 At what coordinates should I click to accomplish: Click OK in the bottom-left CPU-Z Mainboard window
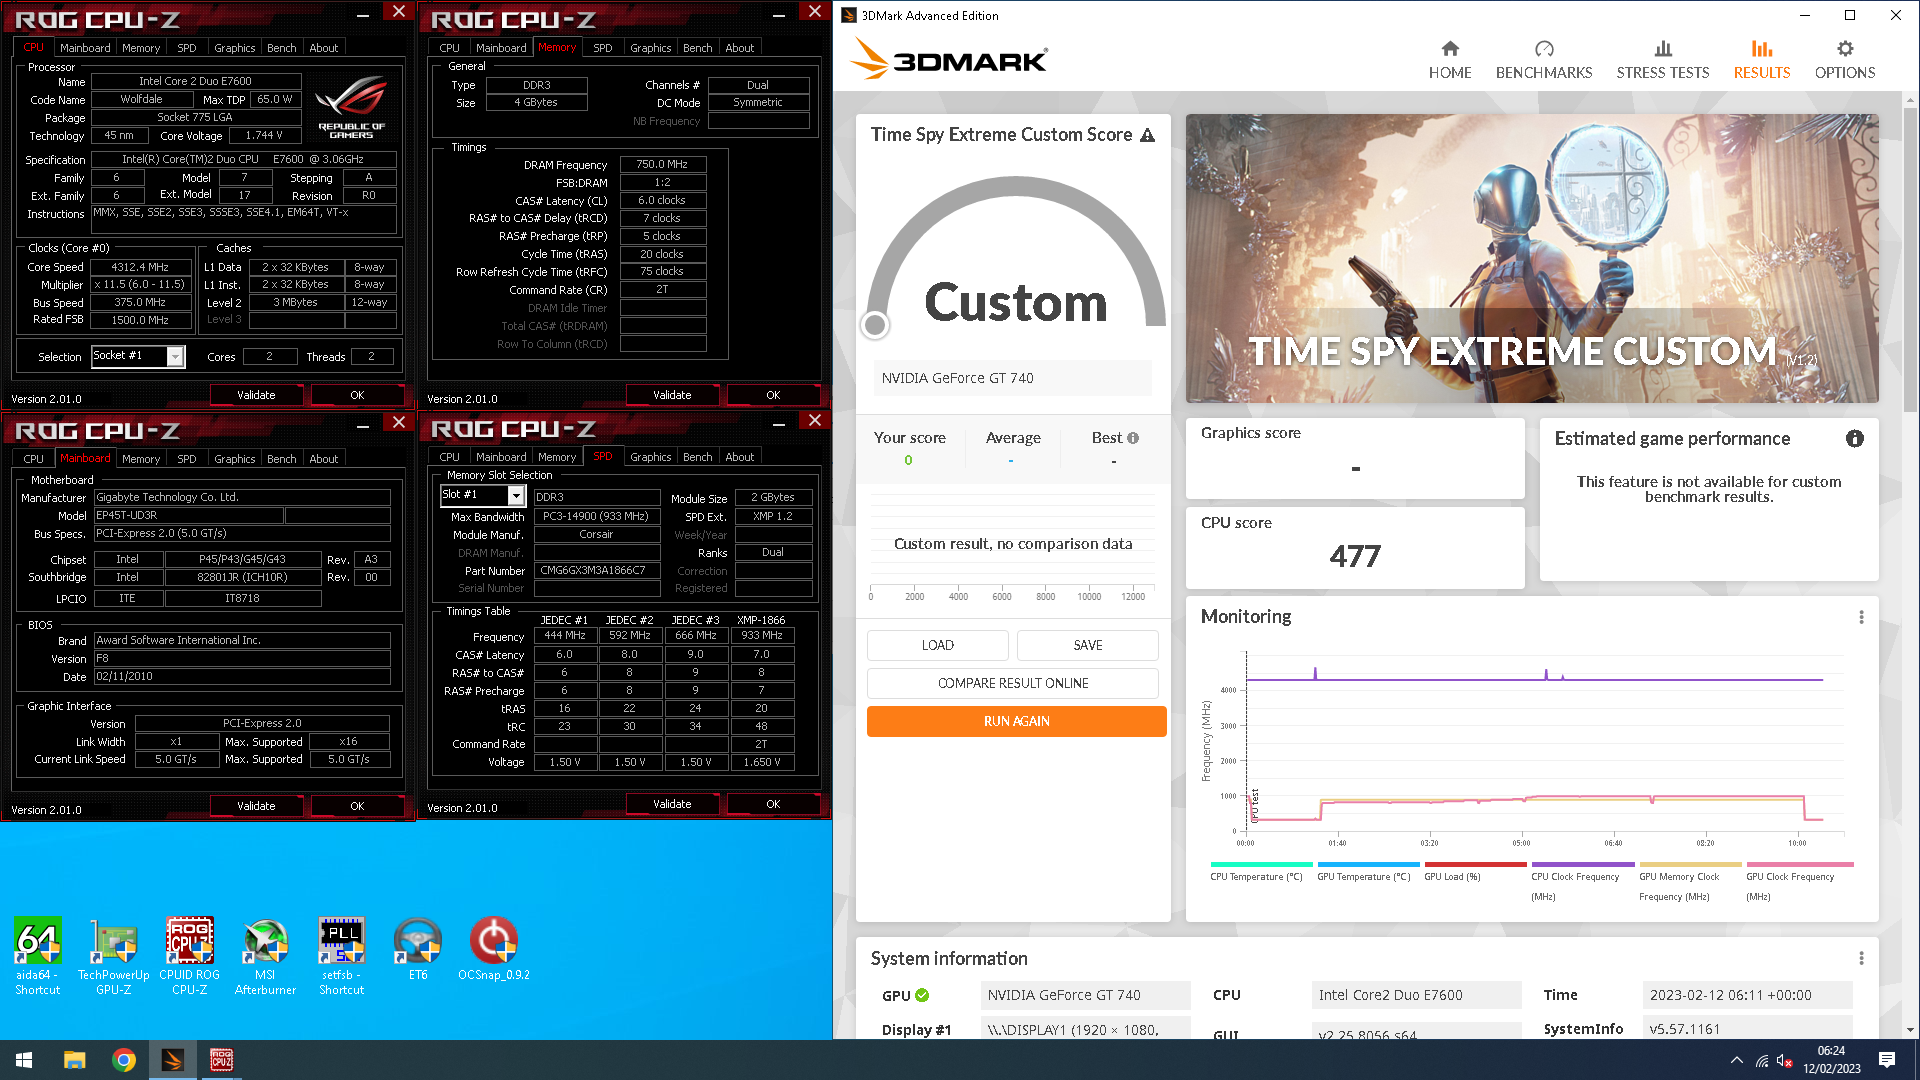[357, 806]
